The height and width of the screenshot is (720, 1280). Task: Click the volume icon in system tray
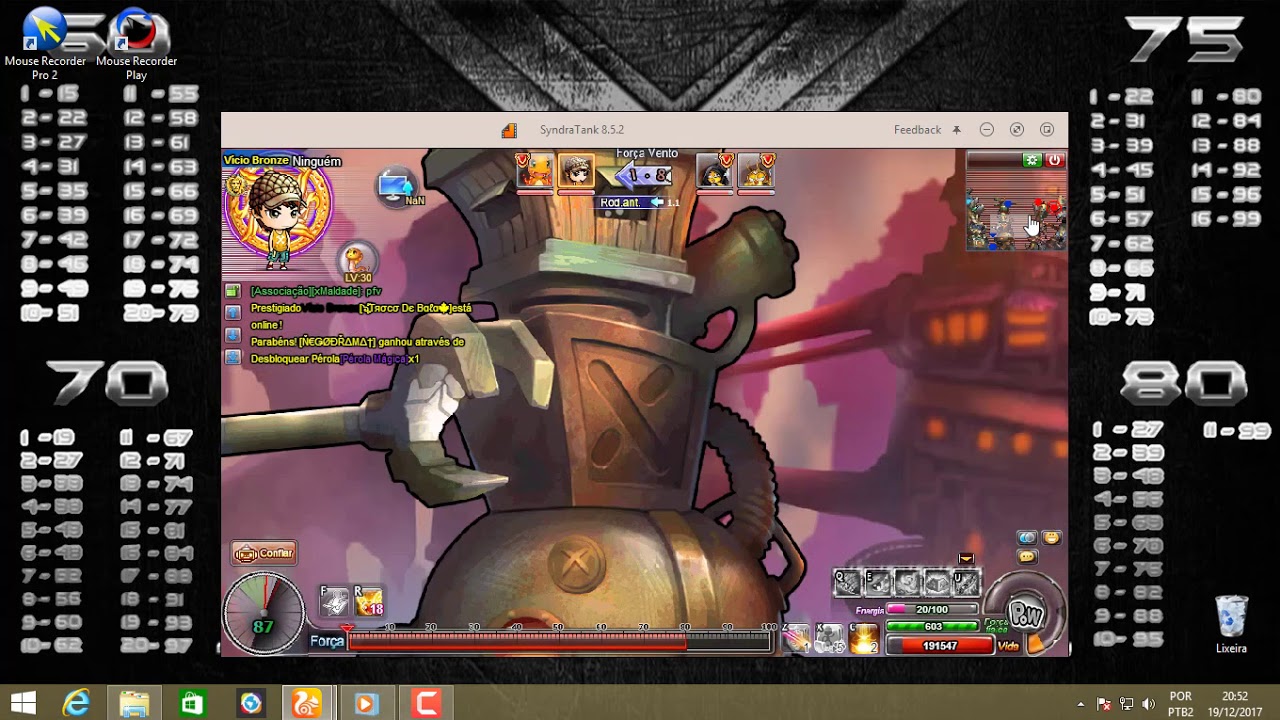coord(1148,704)
